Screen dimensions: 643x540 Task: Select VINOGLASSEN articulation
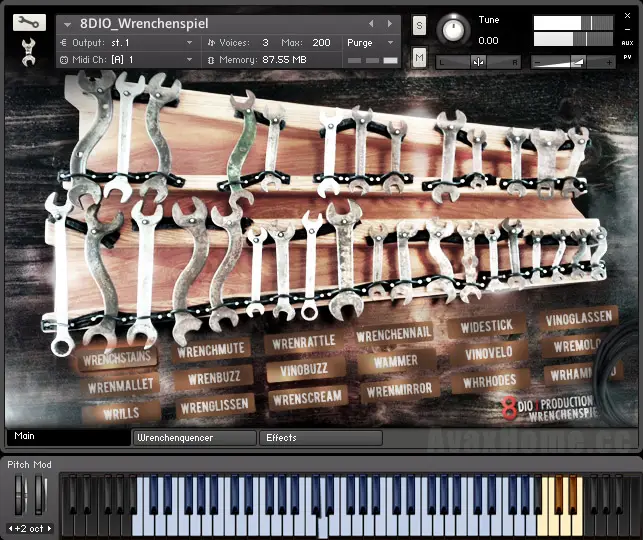point(579,318)
